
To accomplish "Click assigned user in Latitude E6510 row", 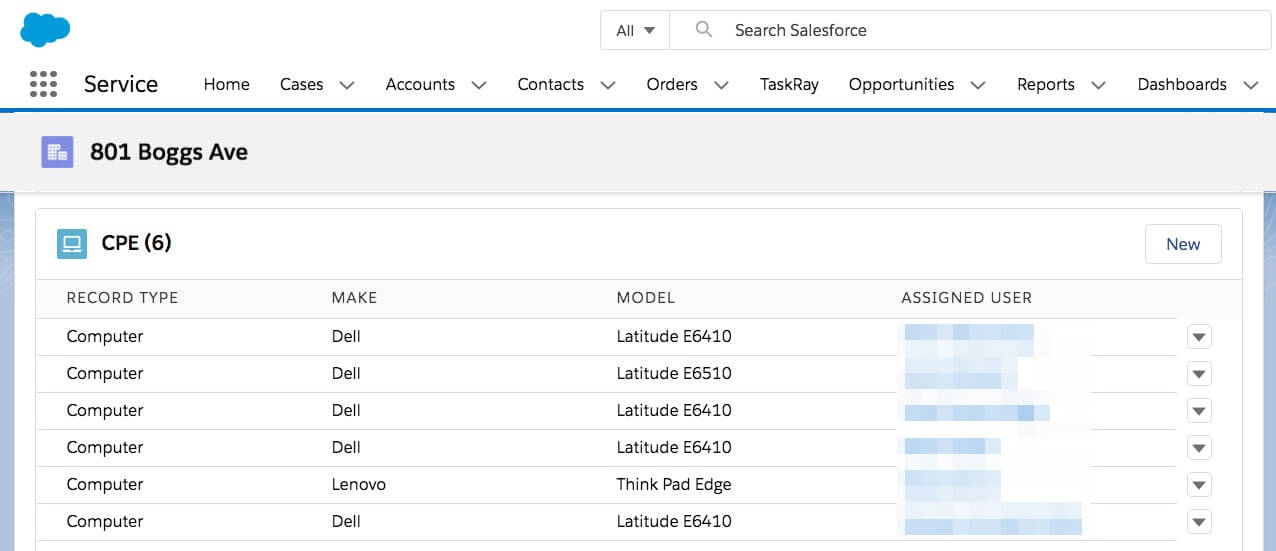I will point(960,374).
